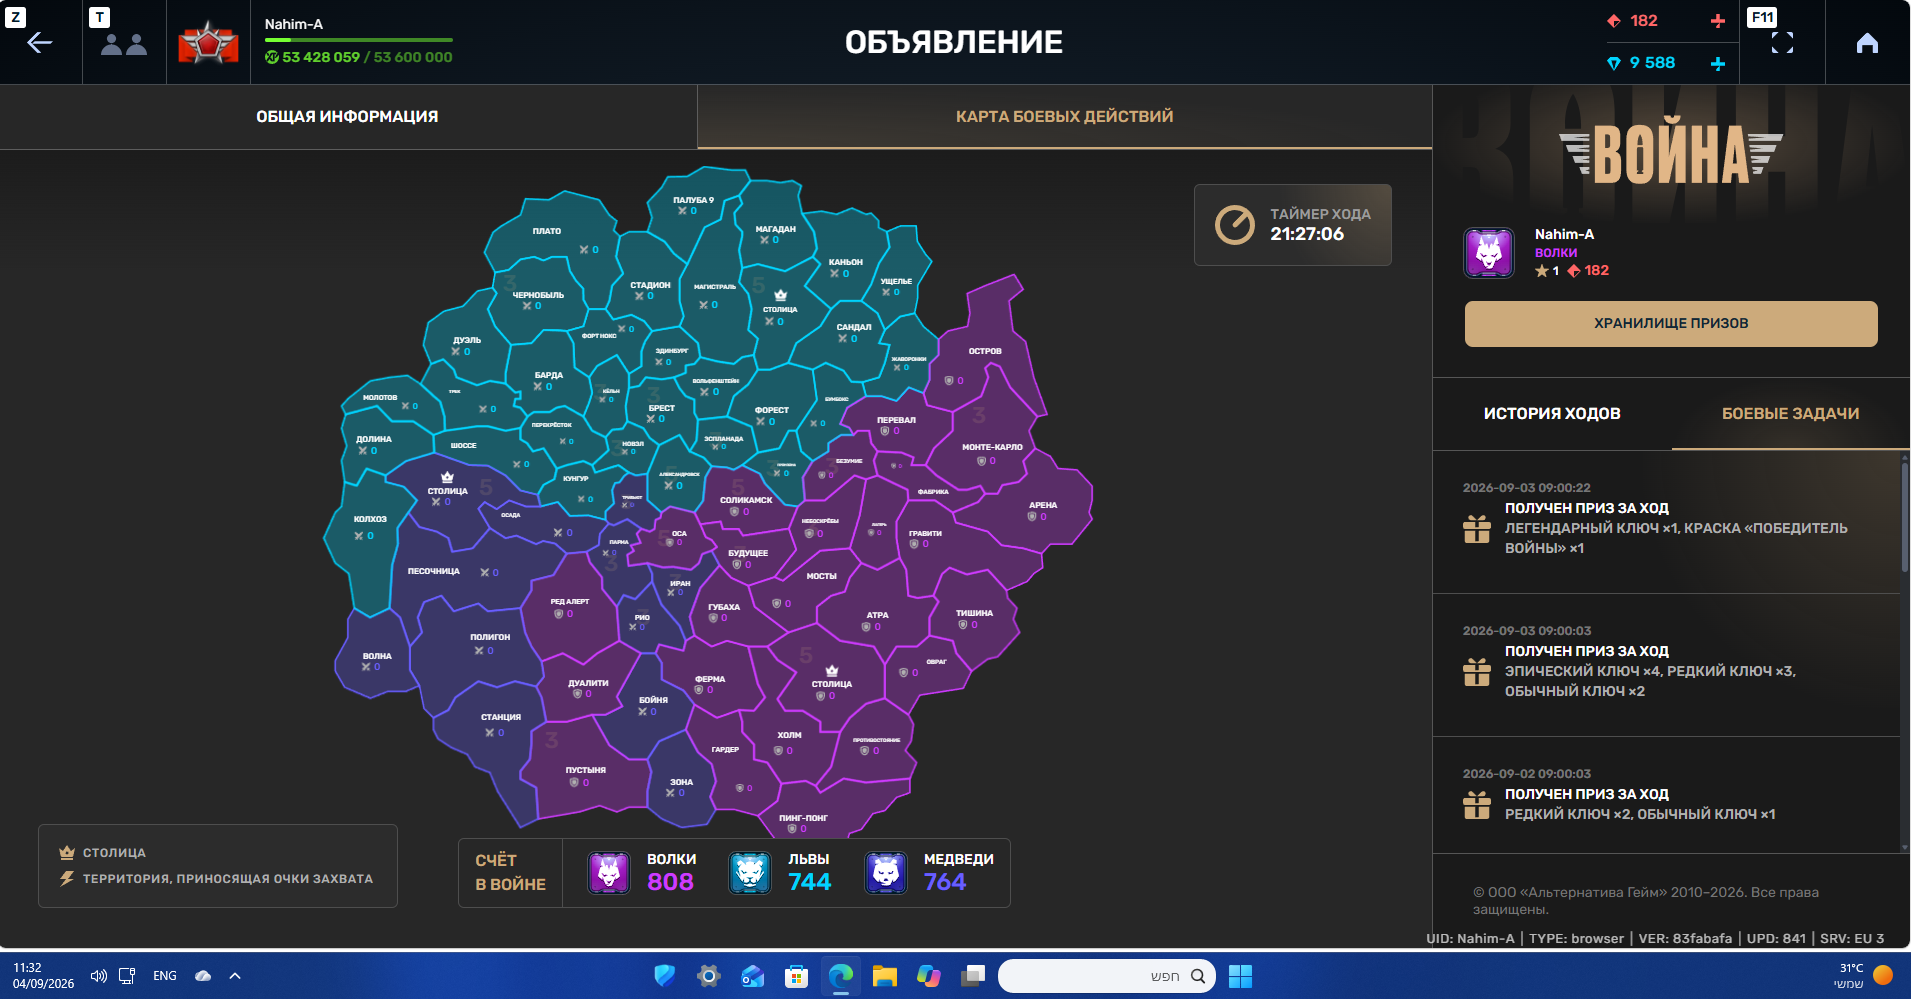Click the red star rank emblem
This screenshot has width=1911, height=999.
pos(208,42)
